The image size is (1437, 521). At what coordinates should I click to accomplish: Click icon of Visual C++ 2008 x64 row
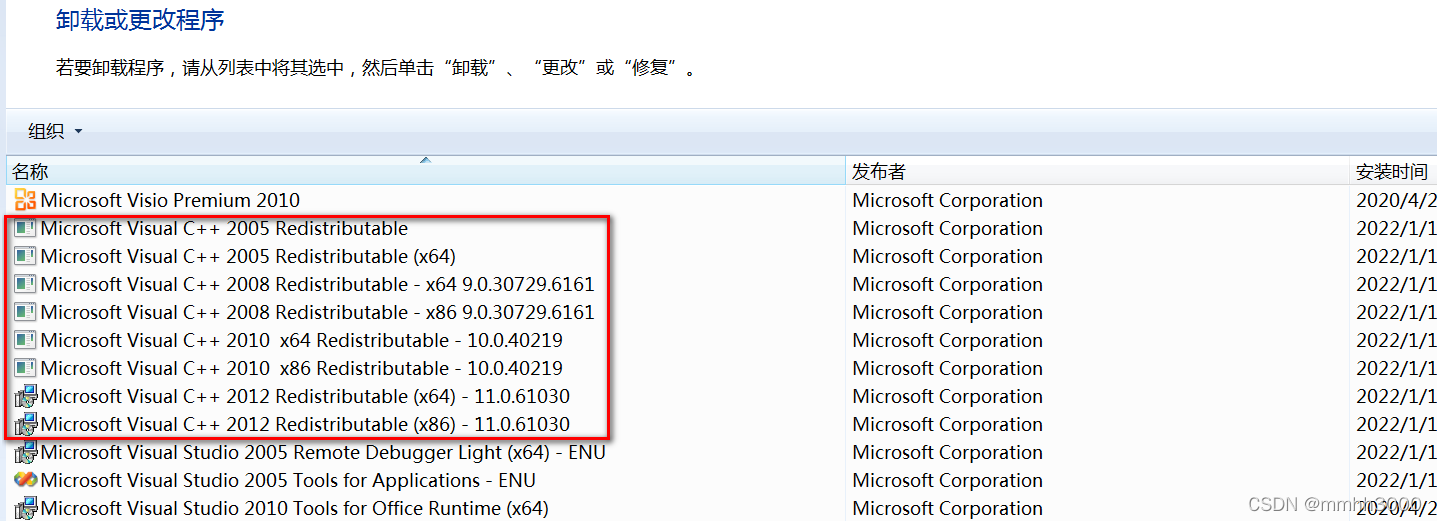pyautogui.click(x=25, y=284)
